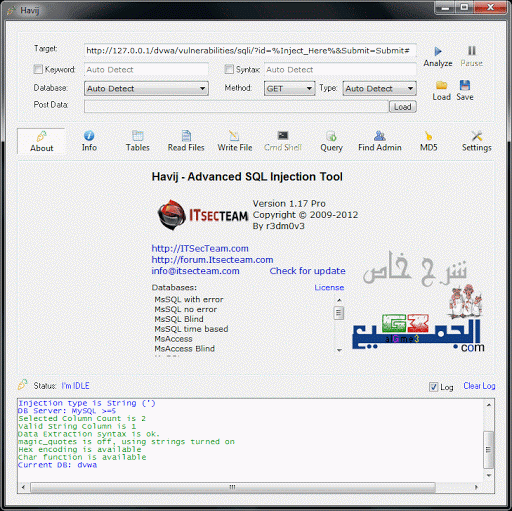Click log line 'DB Server: MySQL >=5'
Viewport: 512px width, 511px height.
point(67,411)
